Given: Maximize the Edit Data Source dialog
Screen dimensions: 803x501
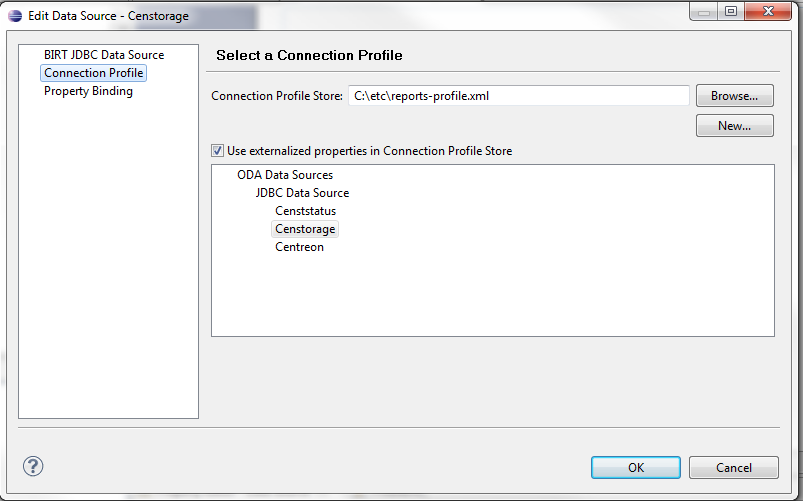Looking at the screenshot, I should [731, 12].
